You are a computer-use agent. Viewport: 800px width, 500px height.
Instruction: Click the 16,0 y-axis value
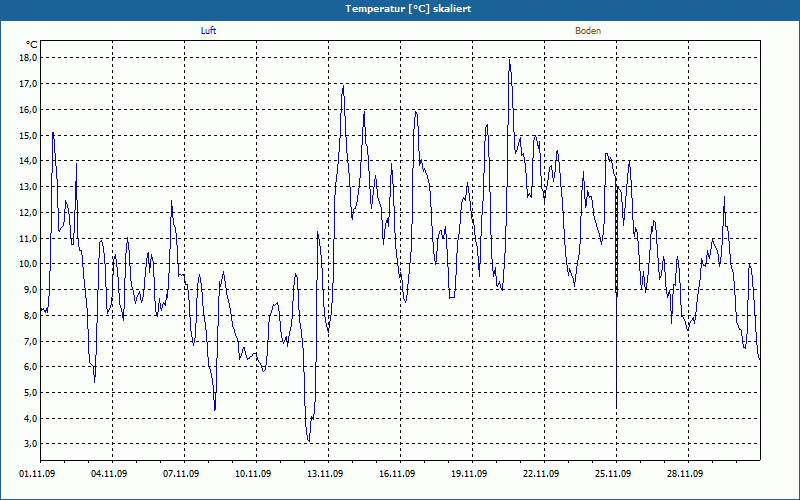click(x=28, y=110)
